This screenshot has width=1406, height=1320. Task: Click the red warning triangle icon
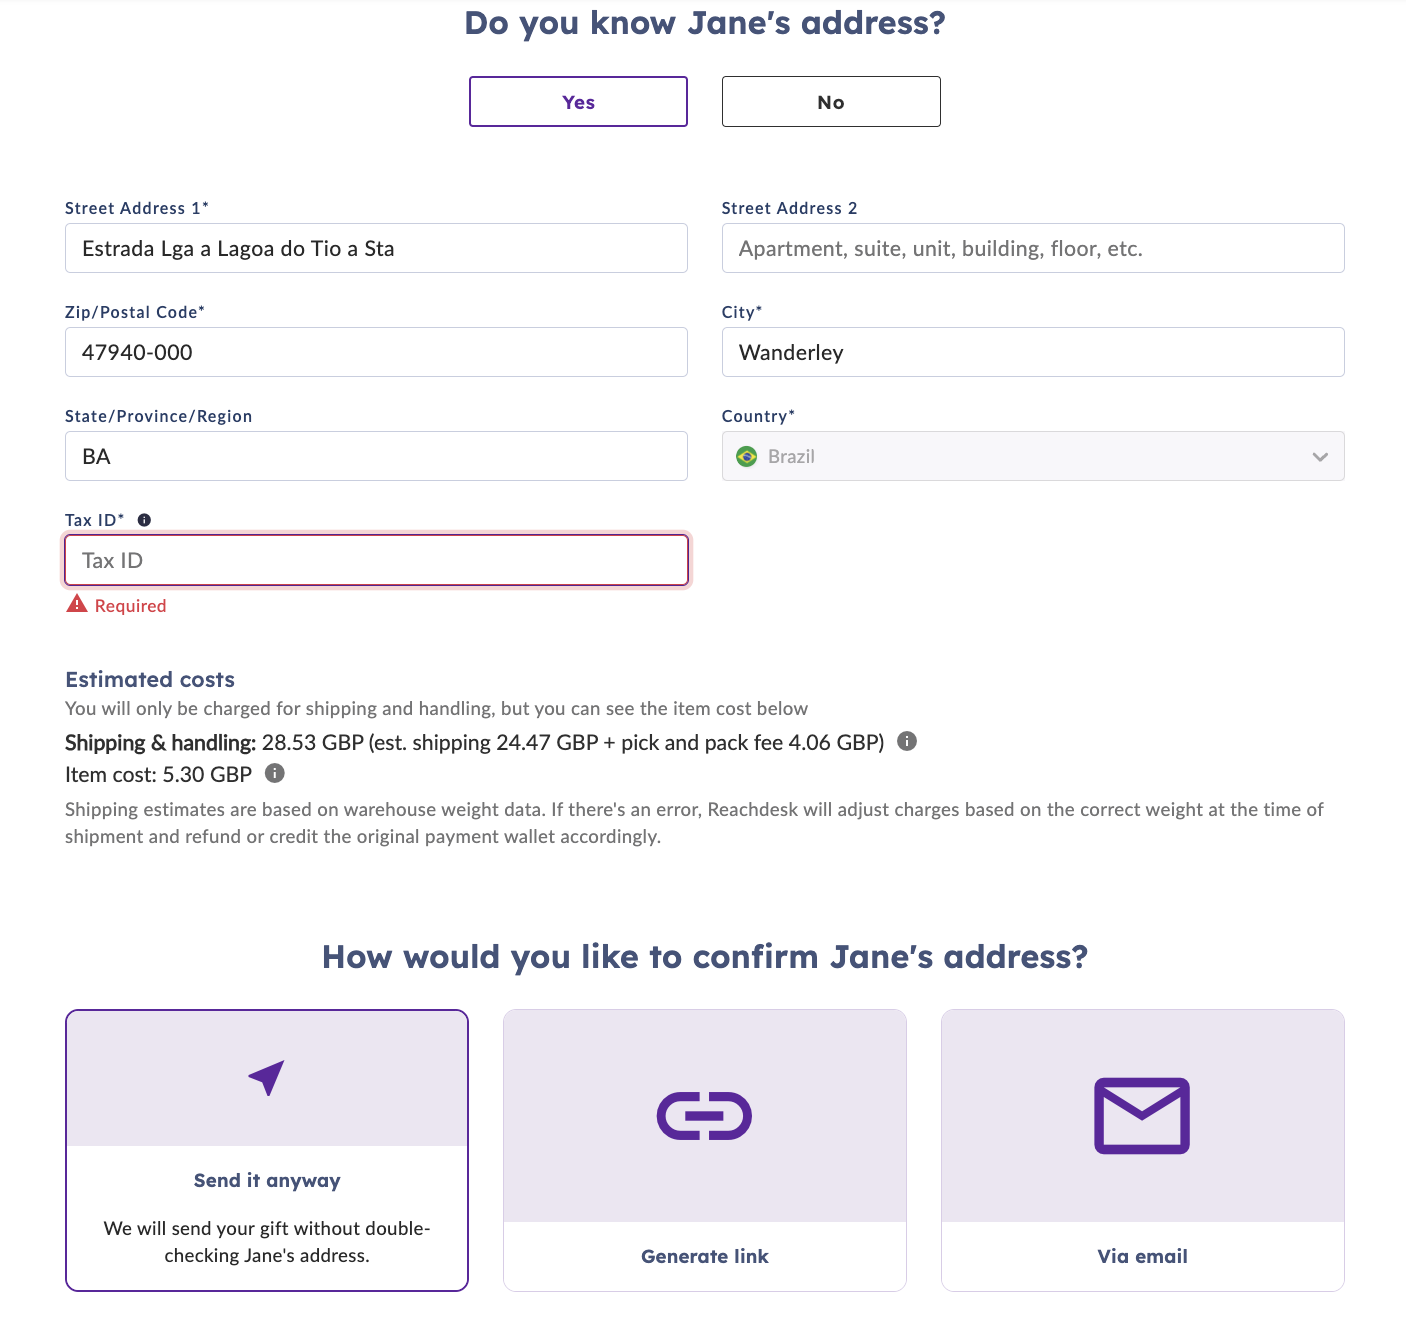click(77, 604)
